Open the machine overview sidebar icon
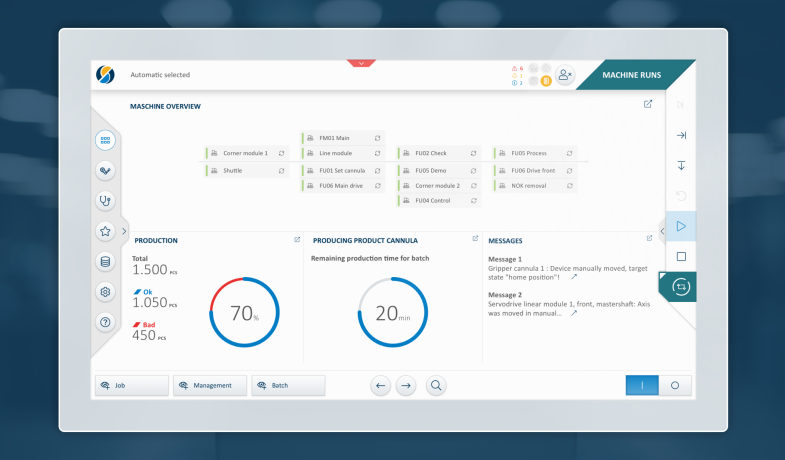 [105, 141]
